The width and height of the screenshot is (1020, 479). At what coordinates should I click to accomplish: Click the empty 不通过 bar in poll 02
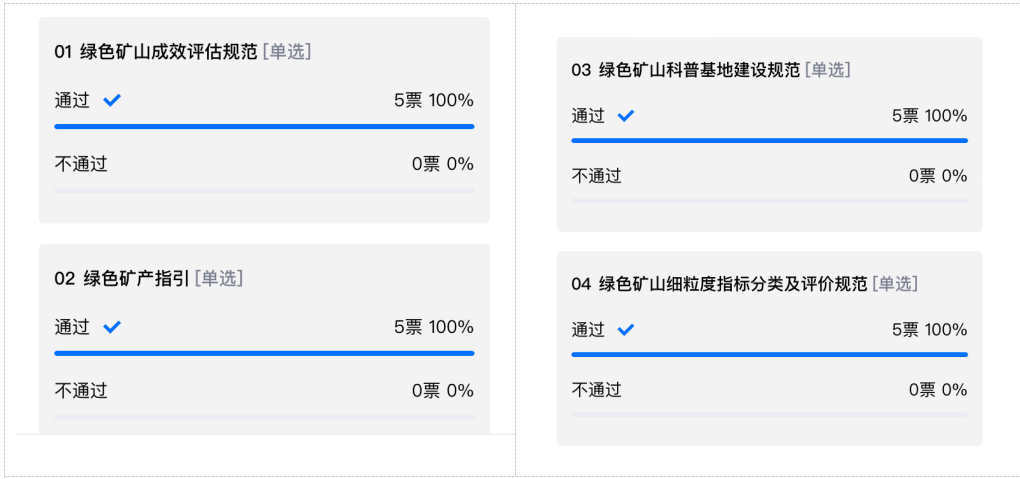tap(264, 417)
